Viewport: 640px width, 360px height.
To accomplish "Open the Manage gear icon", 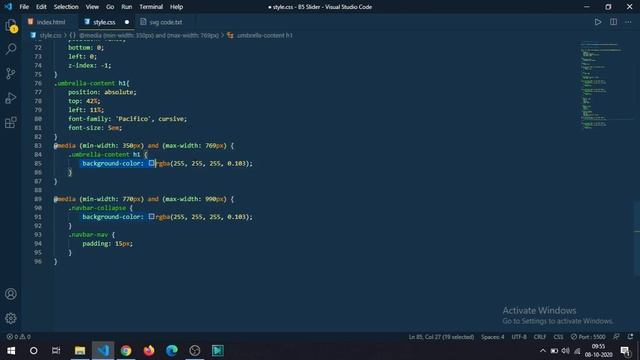I will (x=11, y=318).
